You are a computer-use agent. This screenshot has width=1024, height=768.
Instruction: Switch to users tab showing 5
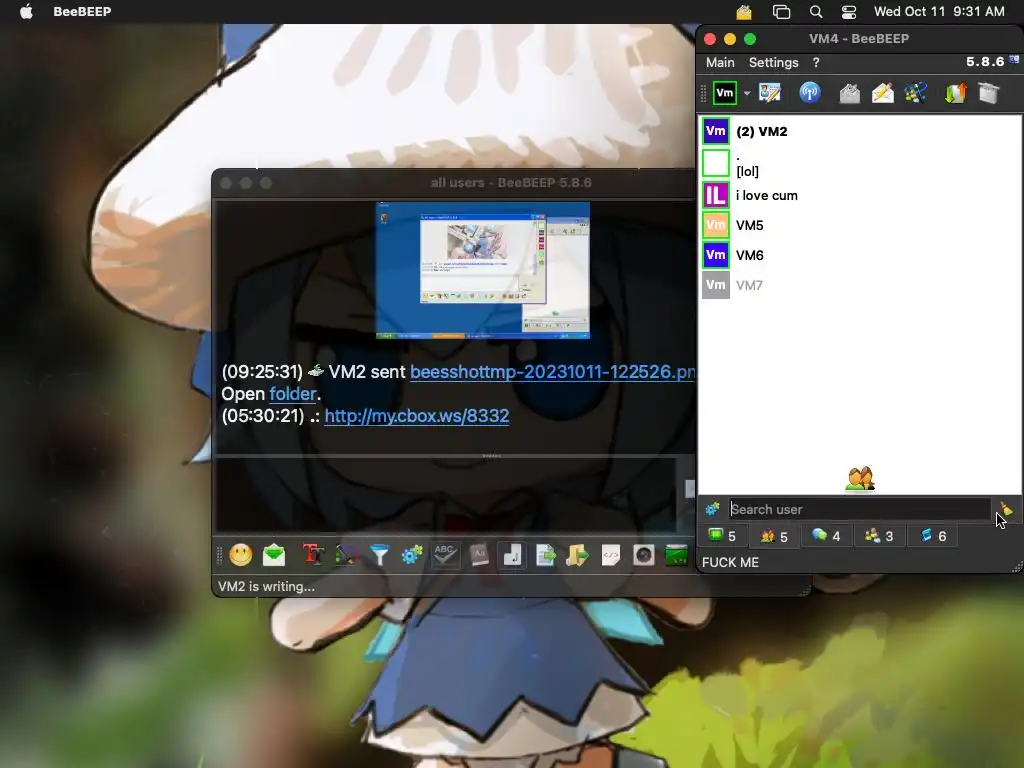775,537
